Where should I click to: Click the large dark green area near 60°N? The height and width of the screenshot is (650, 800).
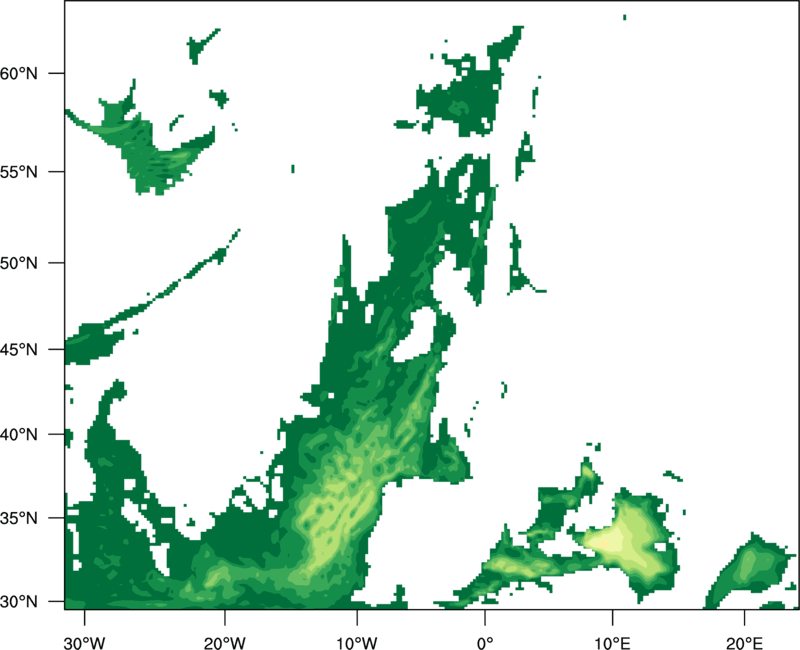(x=465, y=95)
